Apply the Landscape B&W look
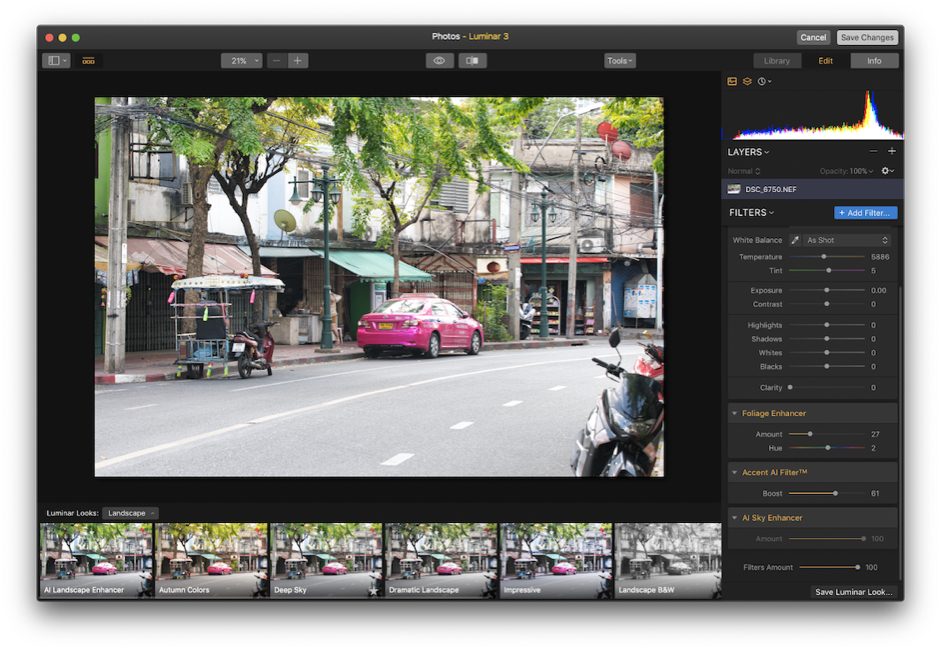The width and height of the screenshot is (941, 650). [x=668, y=561]
